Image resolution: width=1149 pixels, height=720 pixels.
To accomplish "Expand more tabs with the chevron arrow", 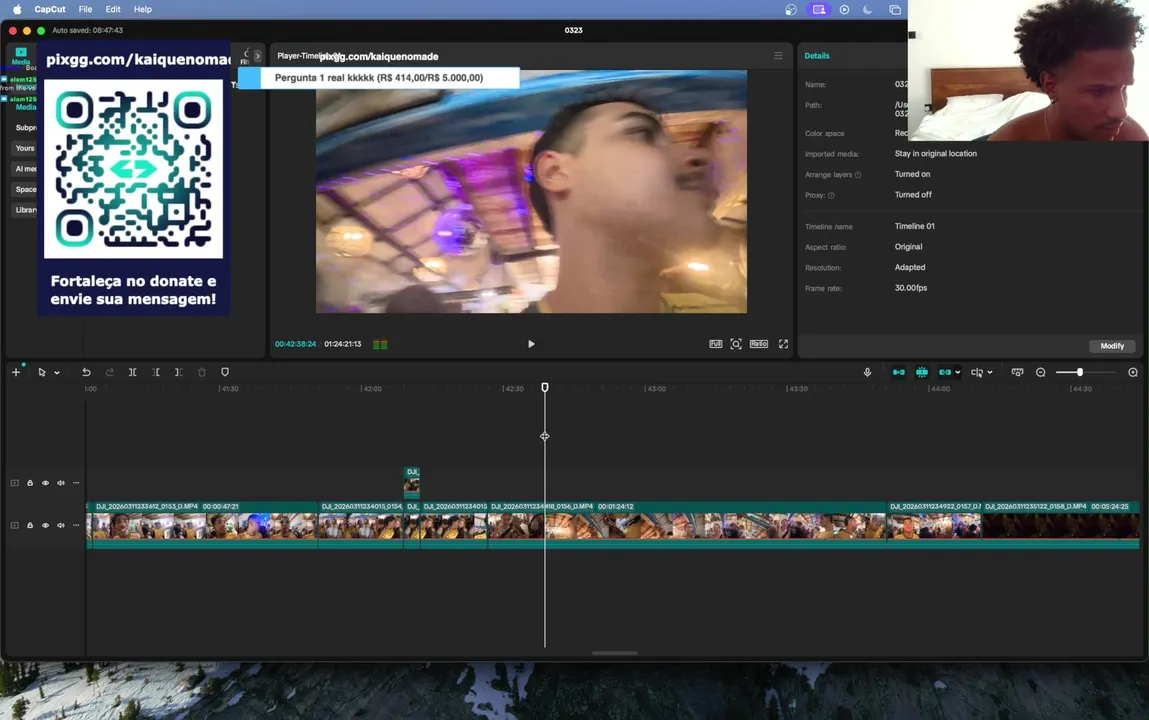I will 257,56.
